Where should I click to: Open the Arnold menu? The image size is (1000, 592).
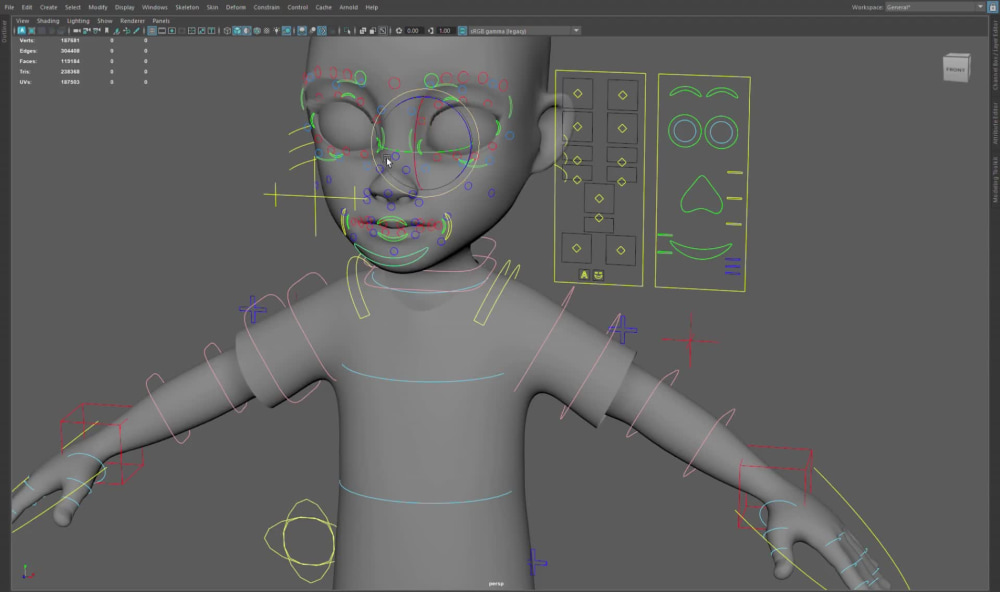(348, 8)
